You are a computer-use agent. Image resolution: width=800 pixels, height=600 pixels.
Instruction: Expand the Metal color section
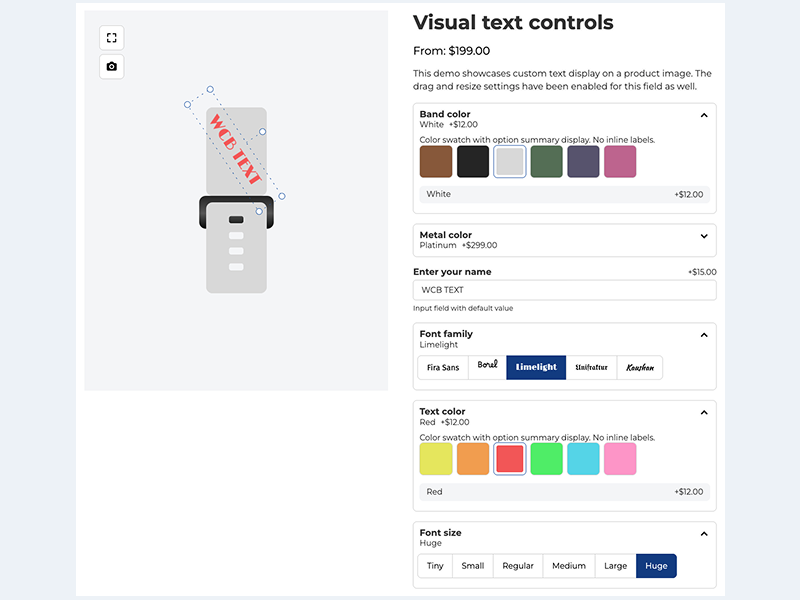click(x=704, y=236)
